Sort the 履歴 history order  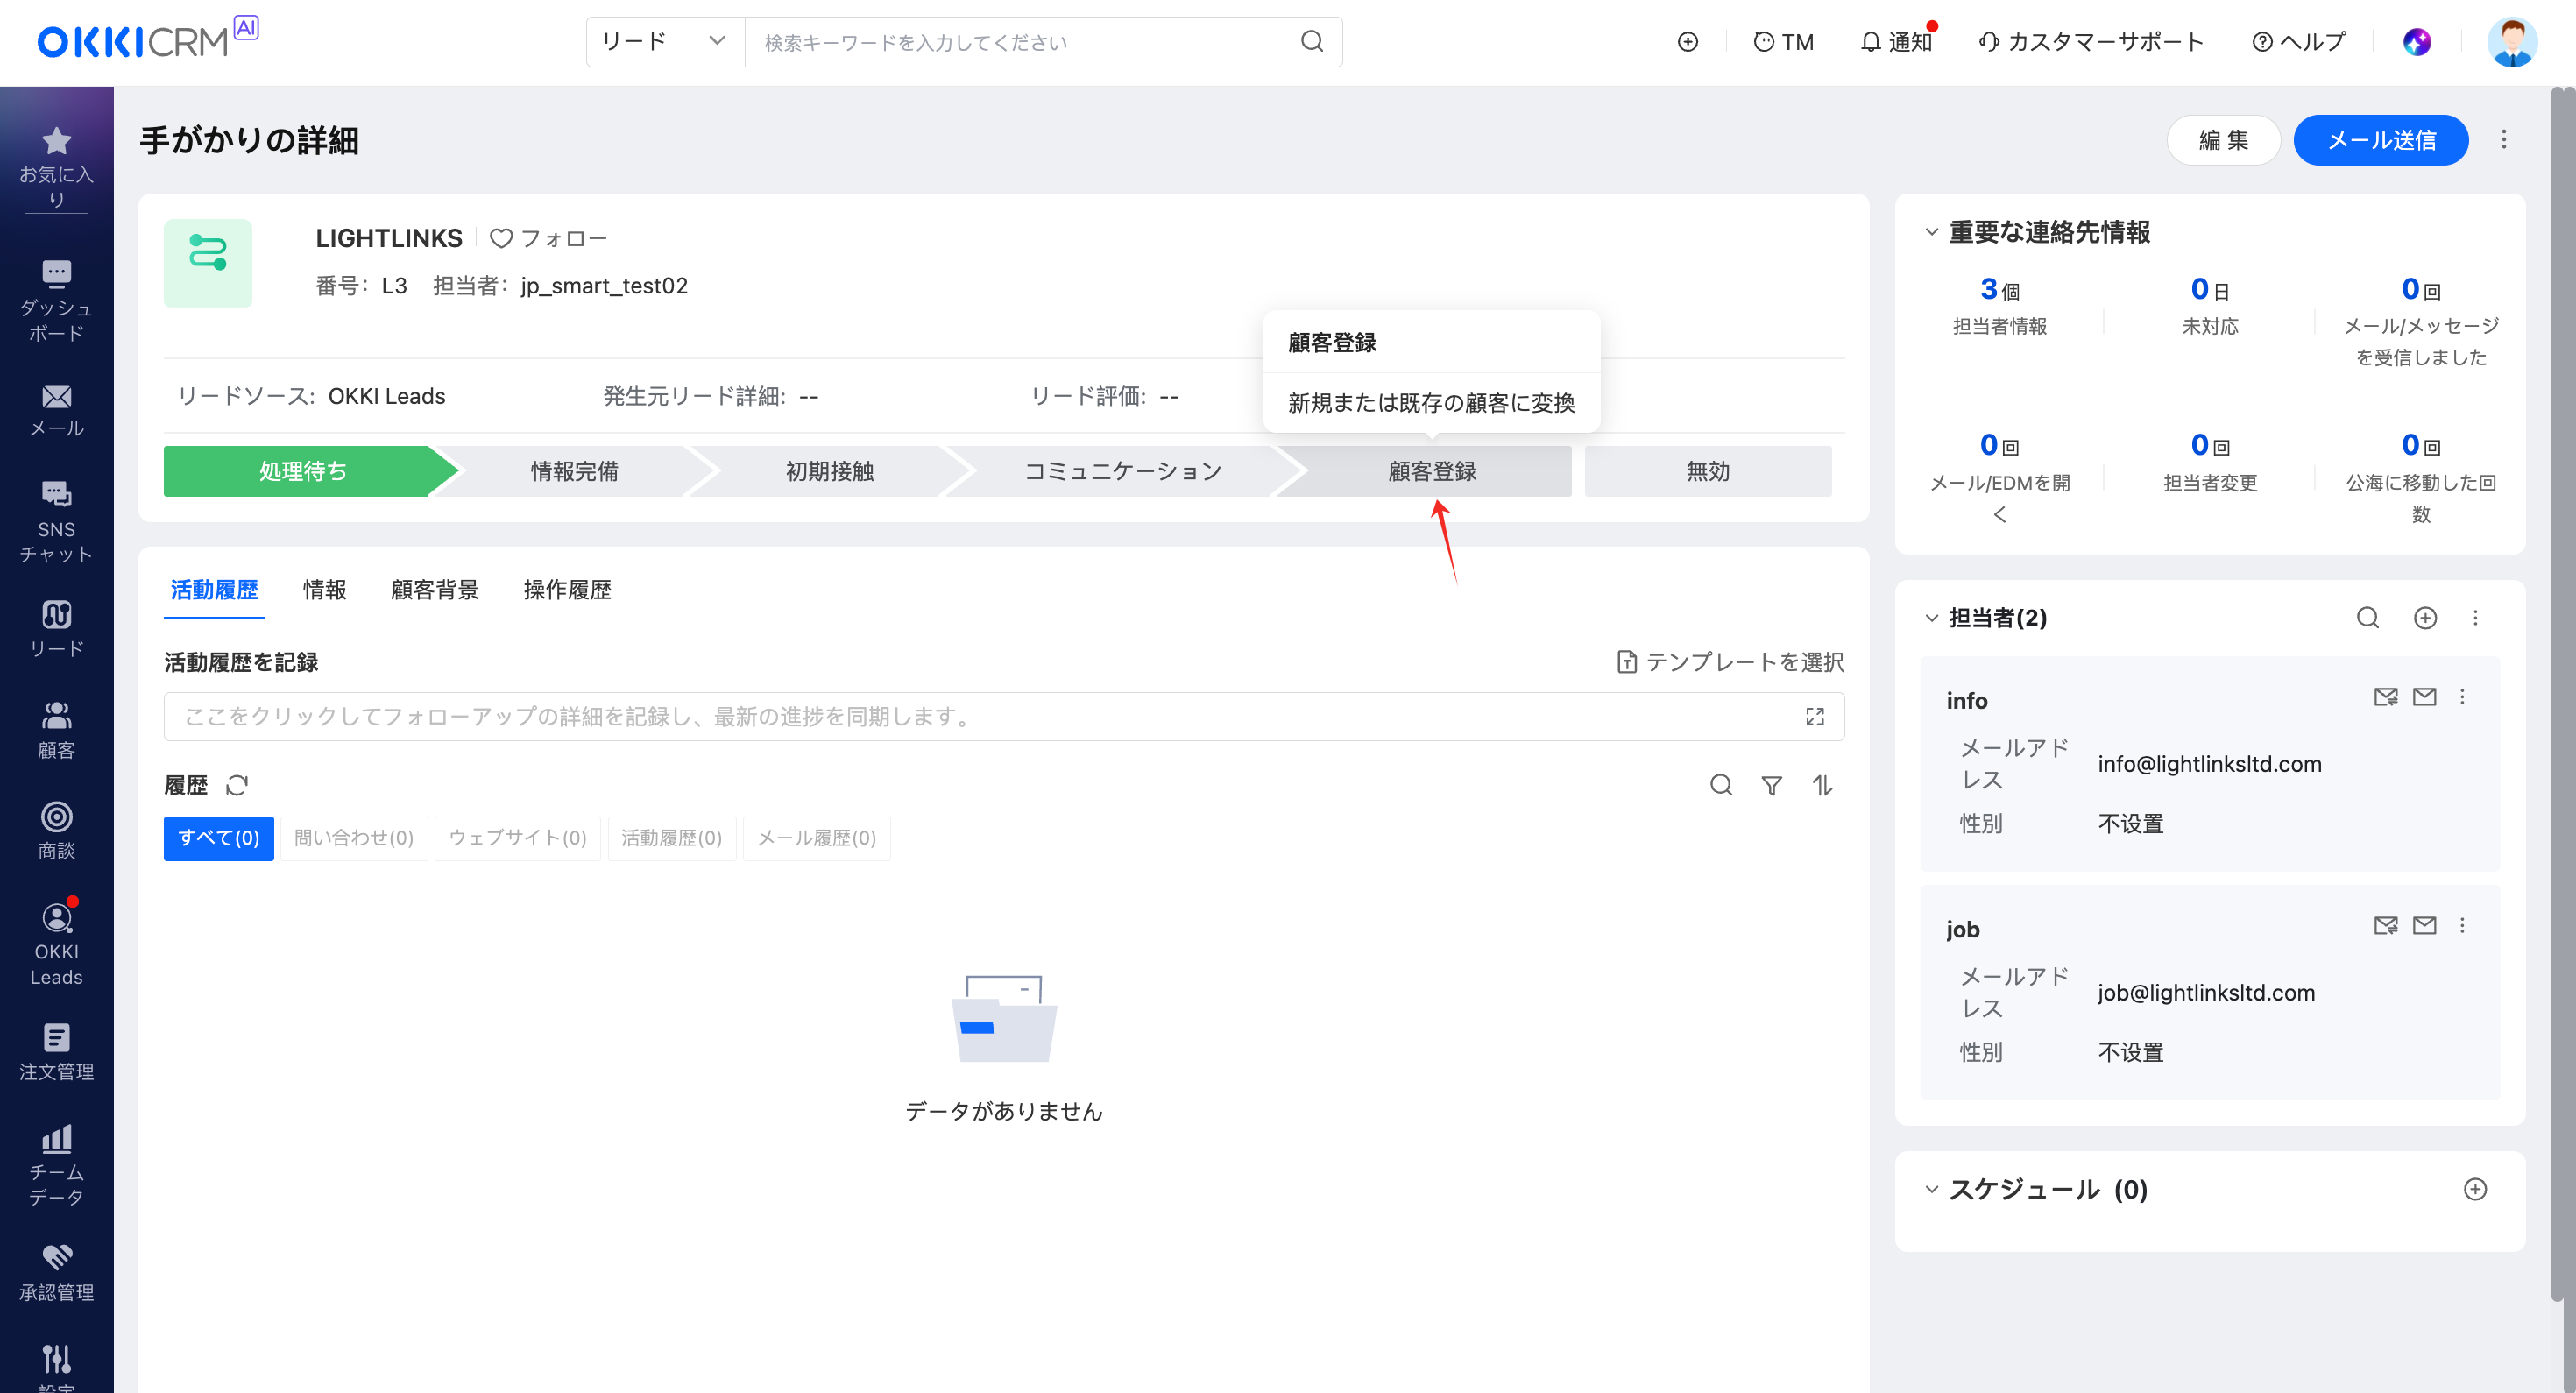tap(1822, 786)
